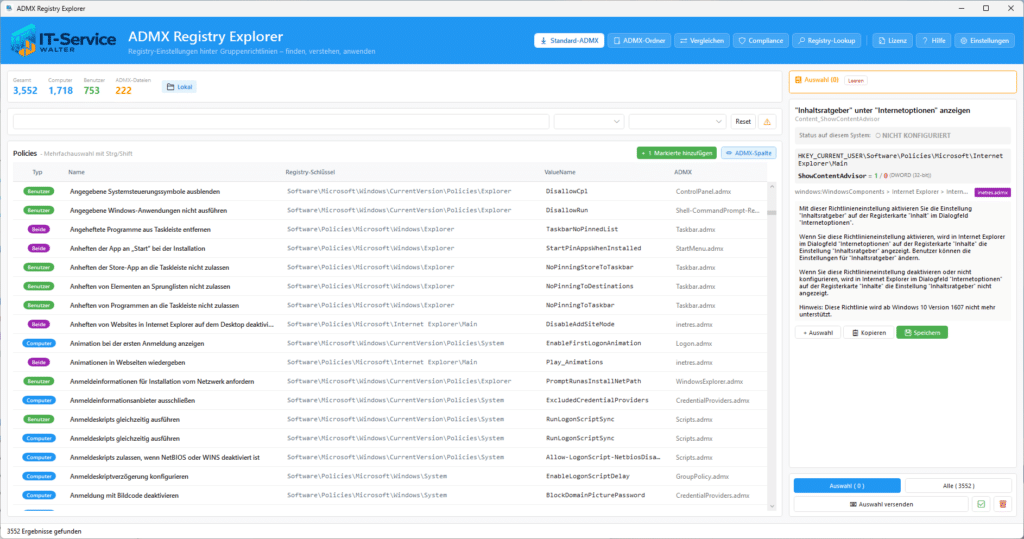Screen dimensions: 1024x539
Task: Click the purple inetres.admx tag
Action: pos(992,192)
